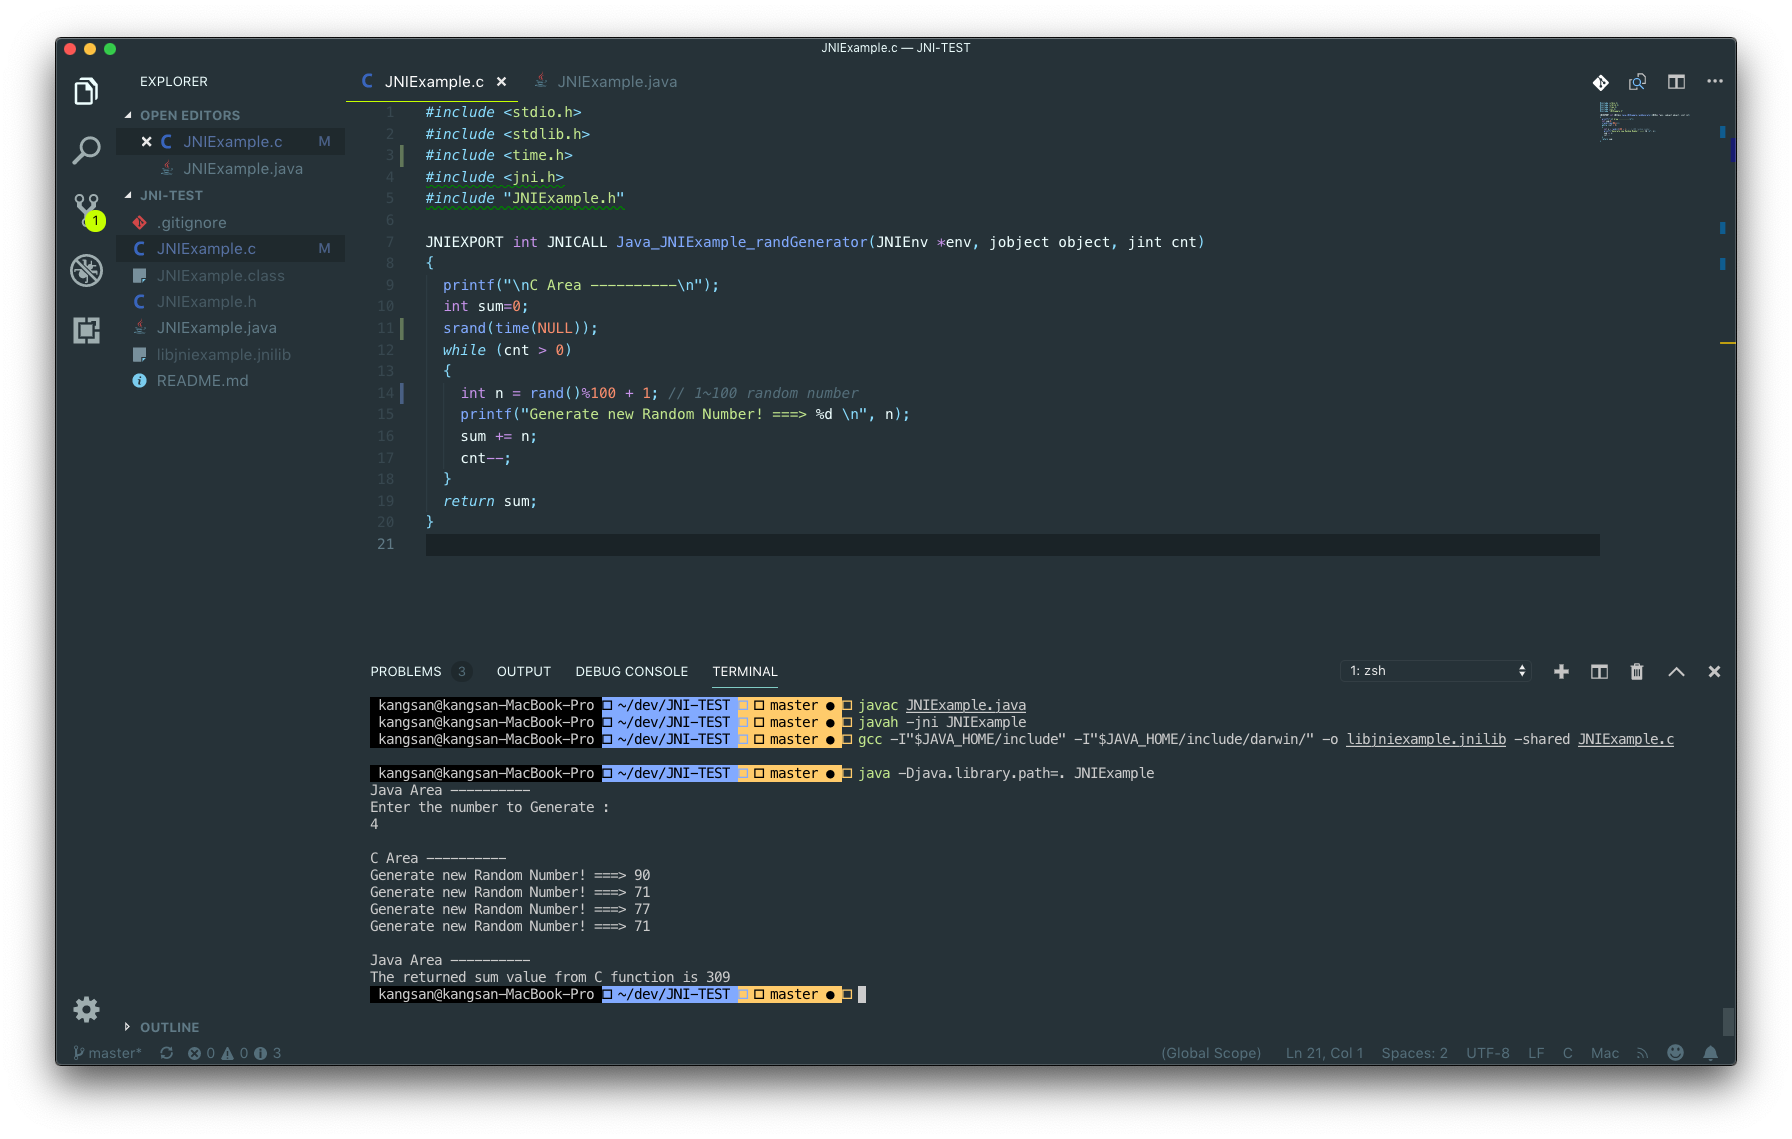
Task: Click the (Global Scope) status entry
Action: [x=1211, y=1053]
